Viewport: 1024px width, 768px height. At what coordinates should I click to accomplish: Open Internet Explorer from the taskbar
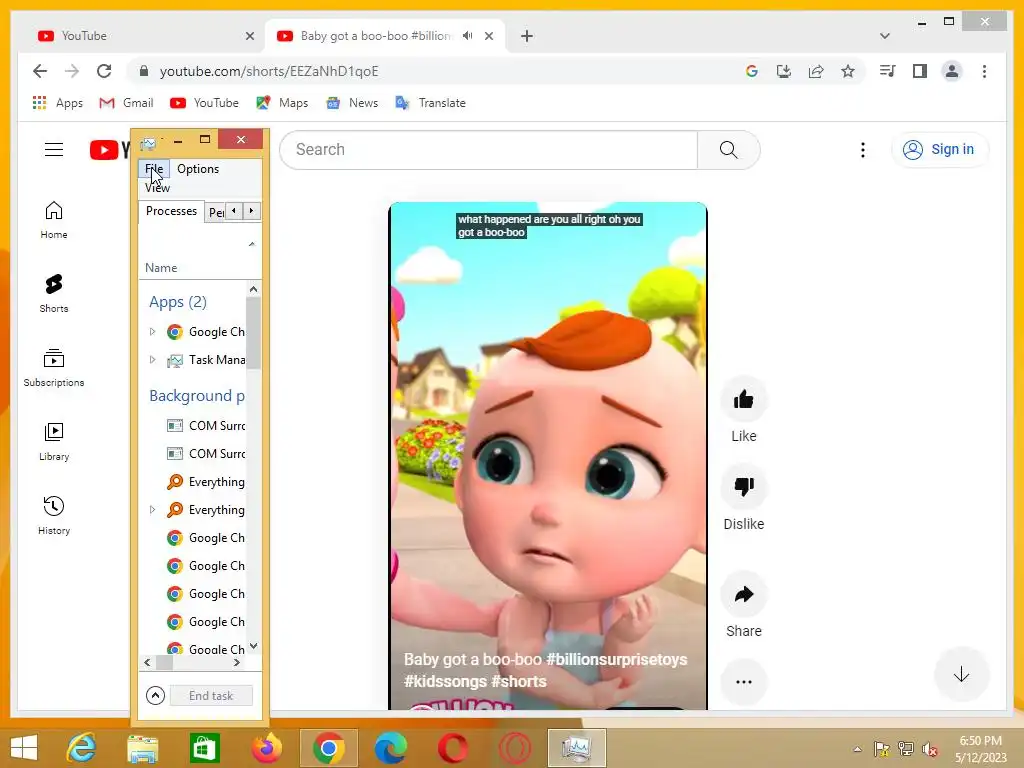(x=82, y=748)
